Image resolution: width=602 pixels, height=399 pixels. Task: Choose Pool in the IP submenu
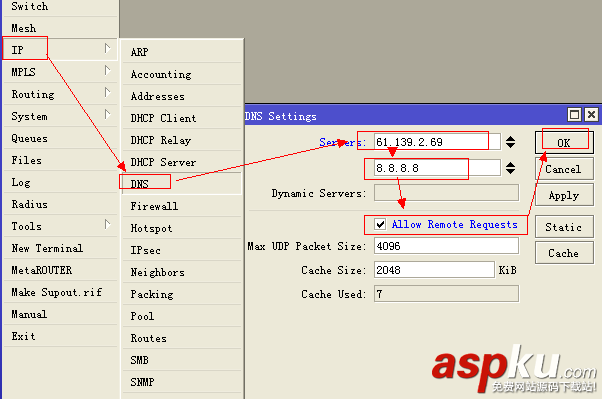182,316
